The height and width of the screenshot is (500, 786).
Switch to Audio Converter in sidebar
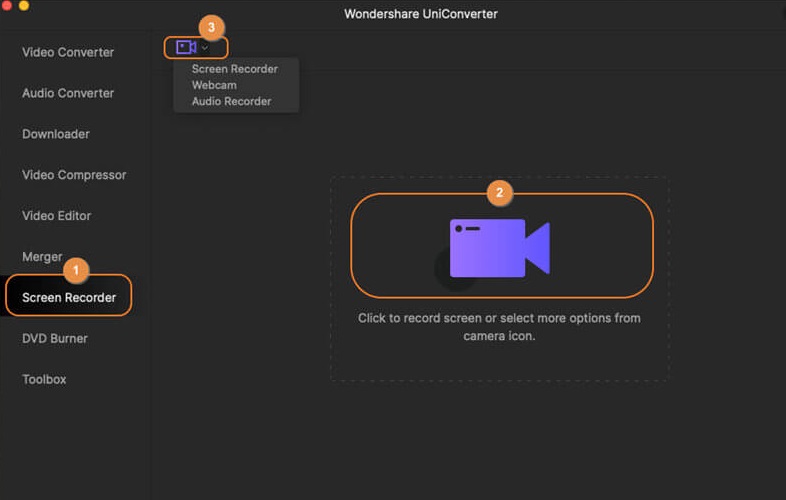pos(68,93)
